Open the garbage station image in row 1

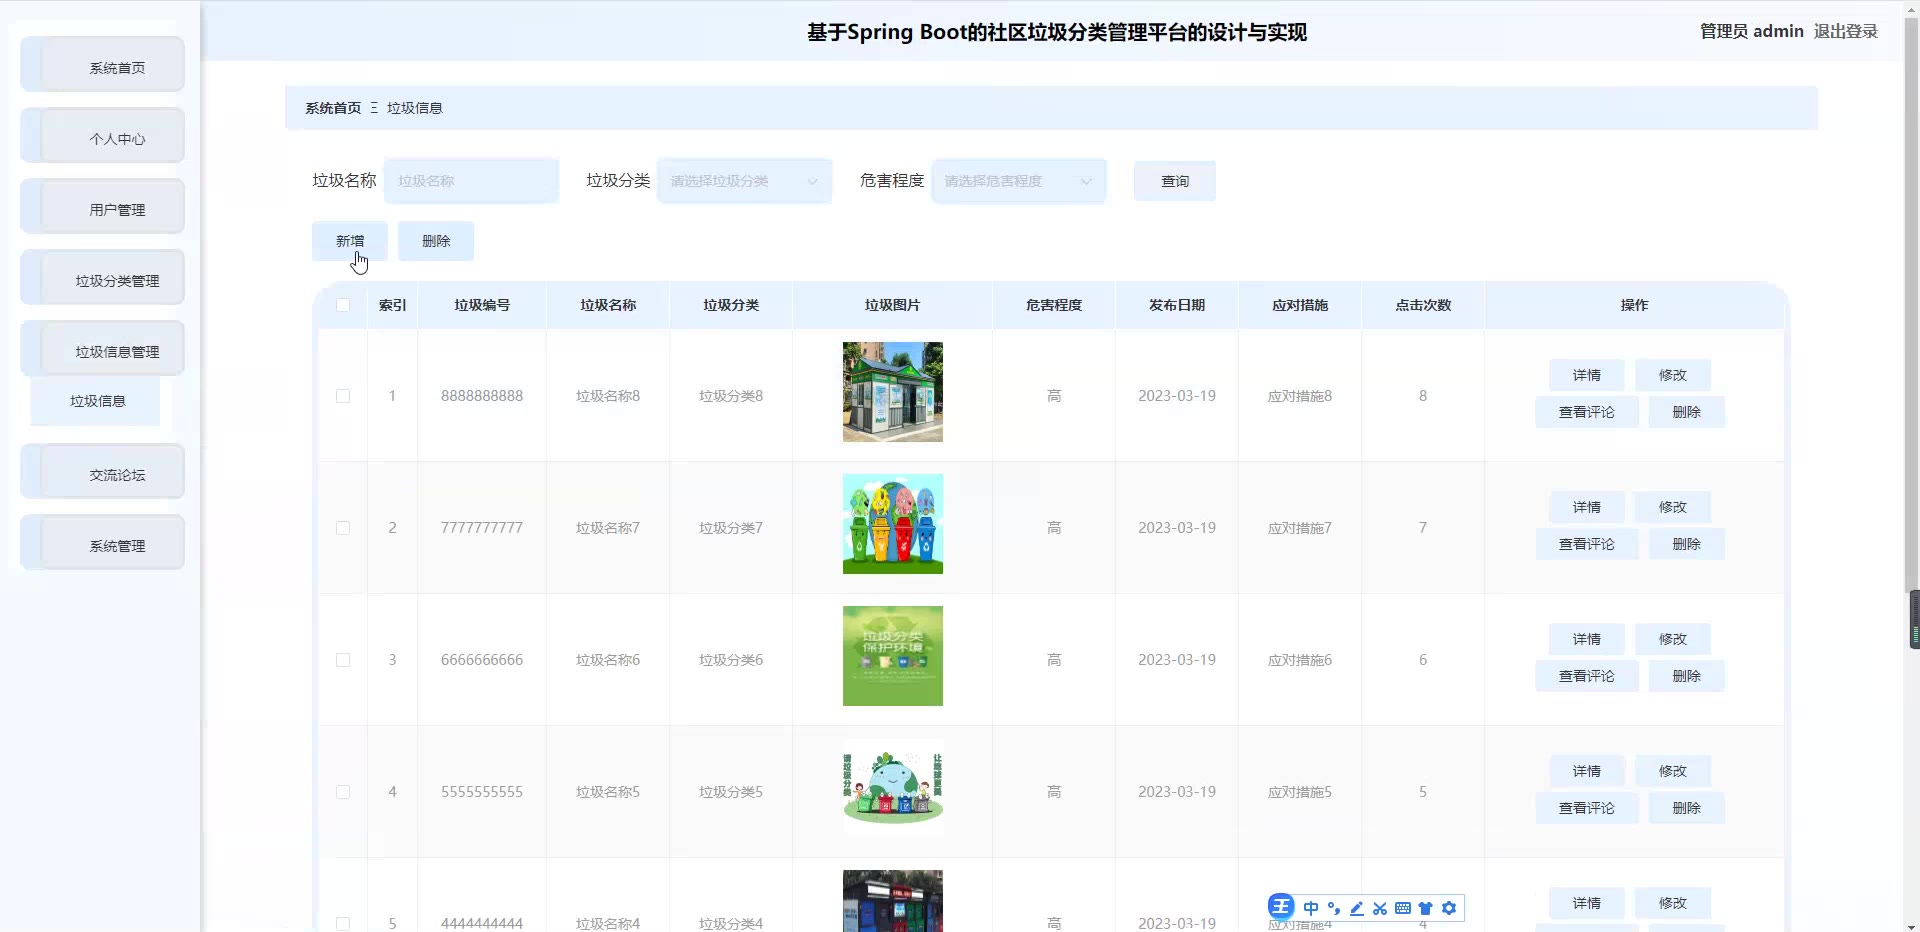893,392
